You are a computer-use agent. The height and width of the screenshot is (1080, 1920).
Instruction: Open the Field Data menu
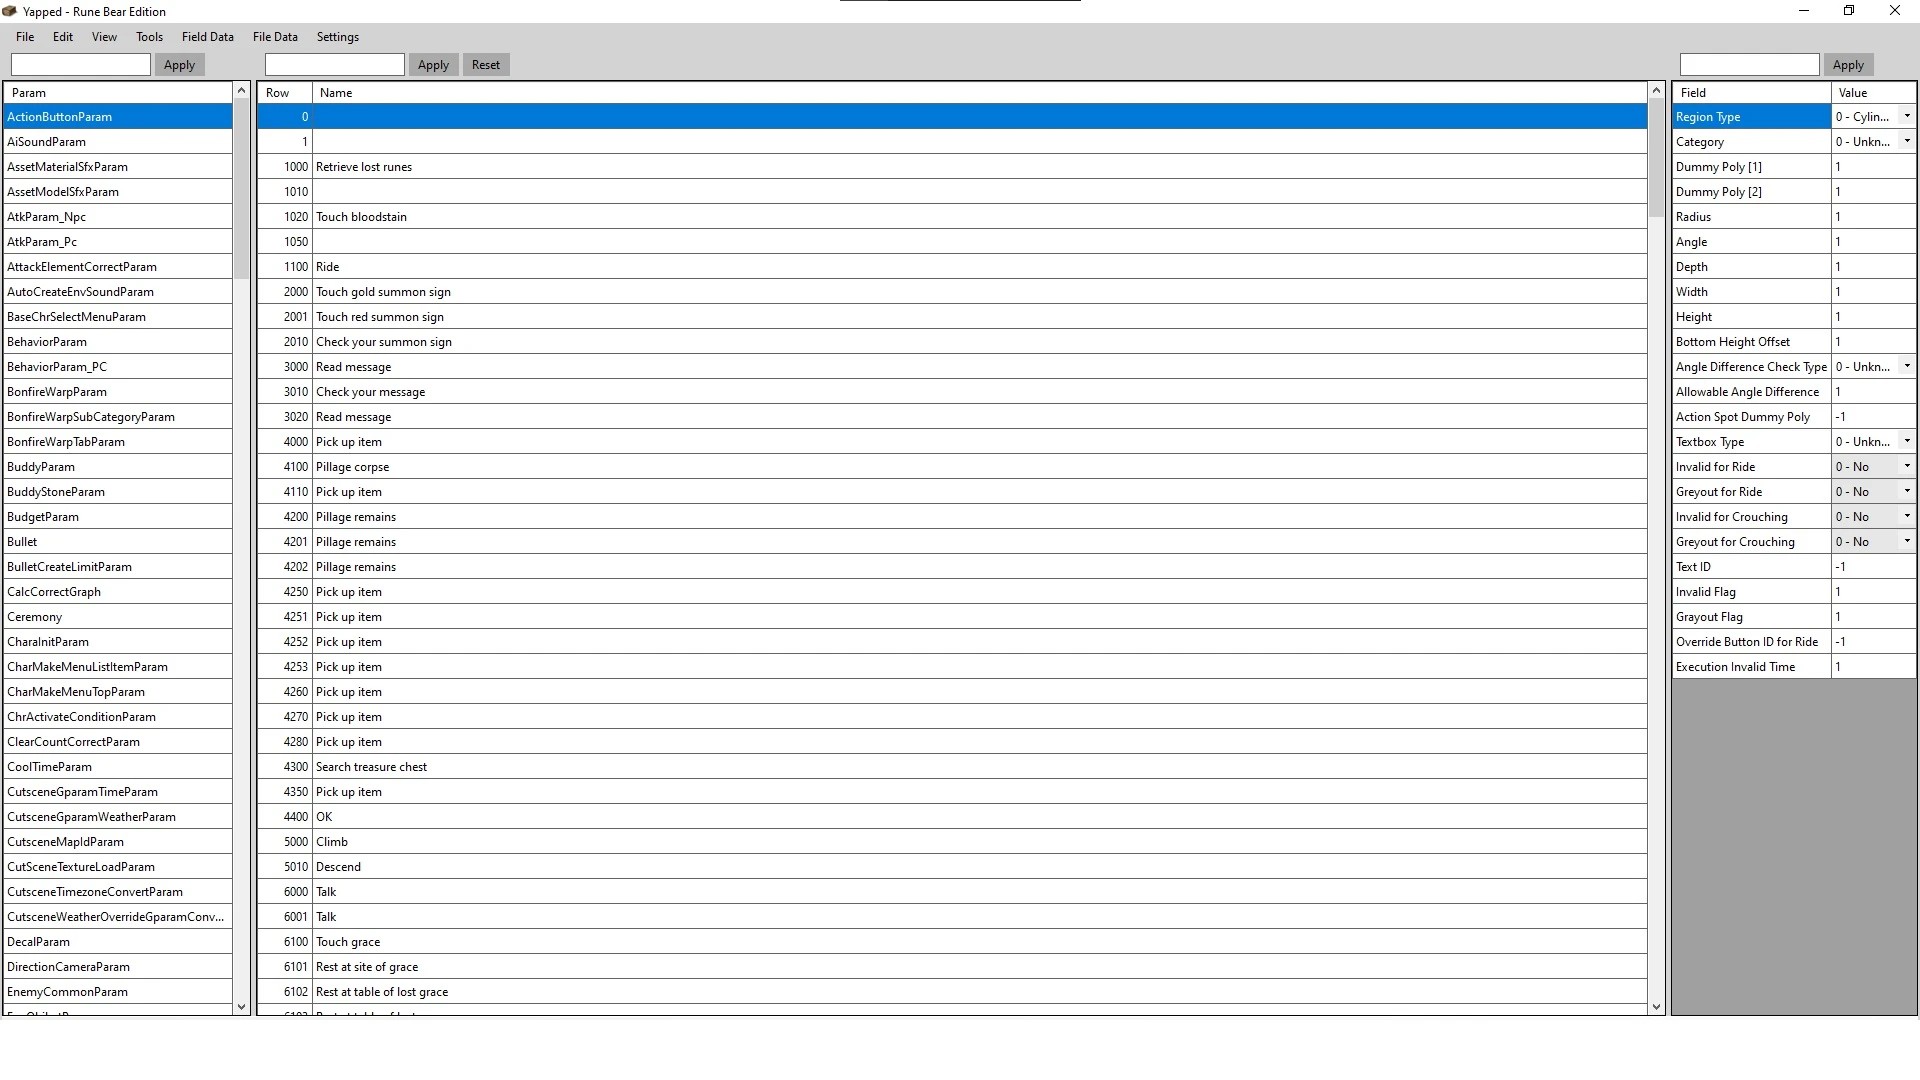(x=208, y=37)
